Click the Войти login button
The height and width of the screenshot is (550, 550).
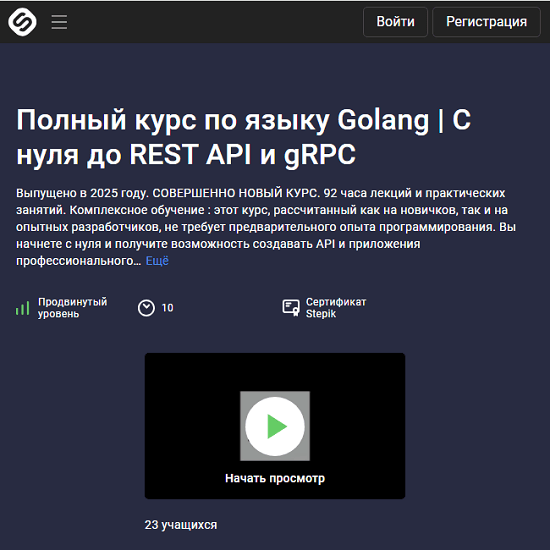395,22
